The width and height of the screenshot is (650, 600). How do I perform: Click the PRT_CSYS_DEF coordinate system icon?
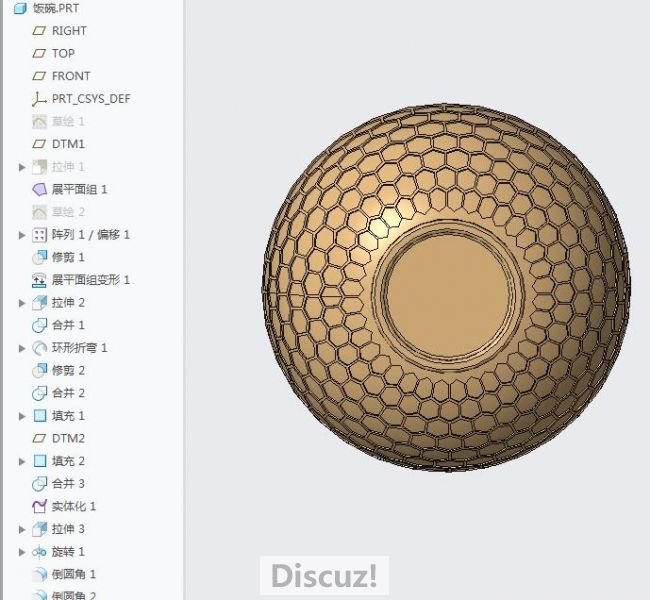coord(39,99)
